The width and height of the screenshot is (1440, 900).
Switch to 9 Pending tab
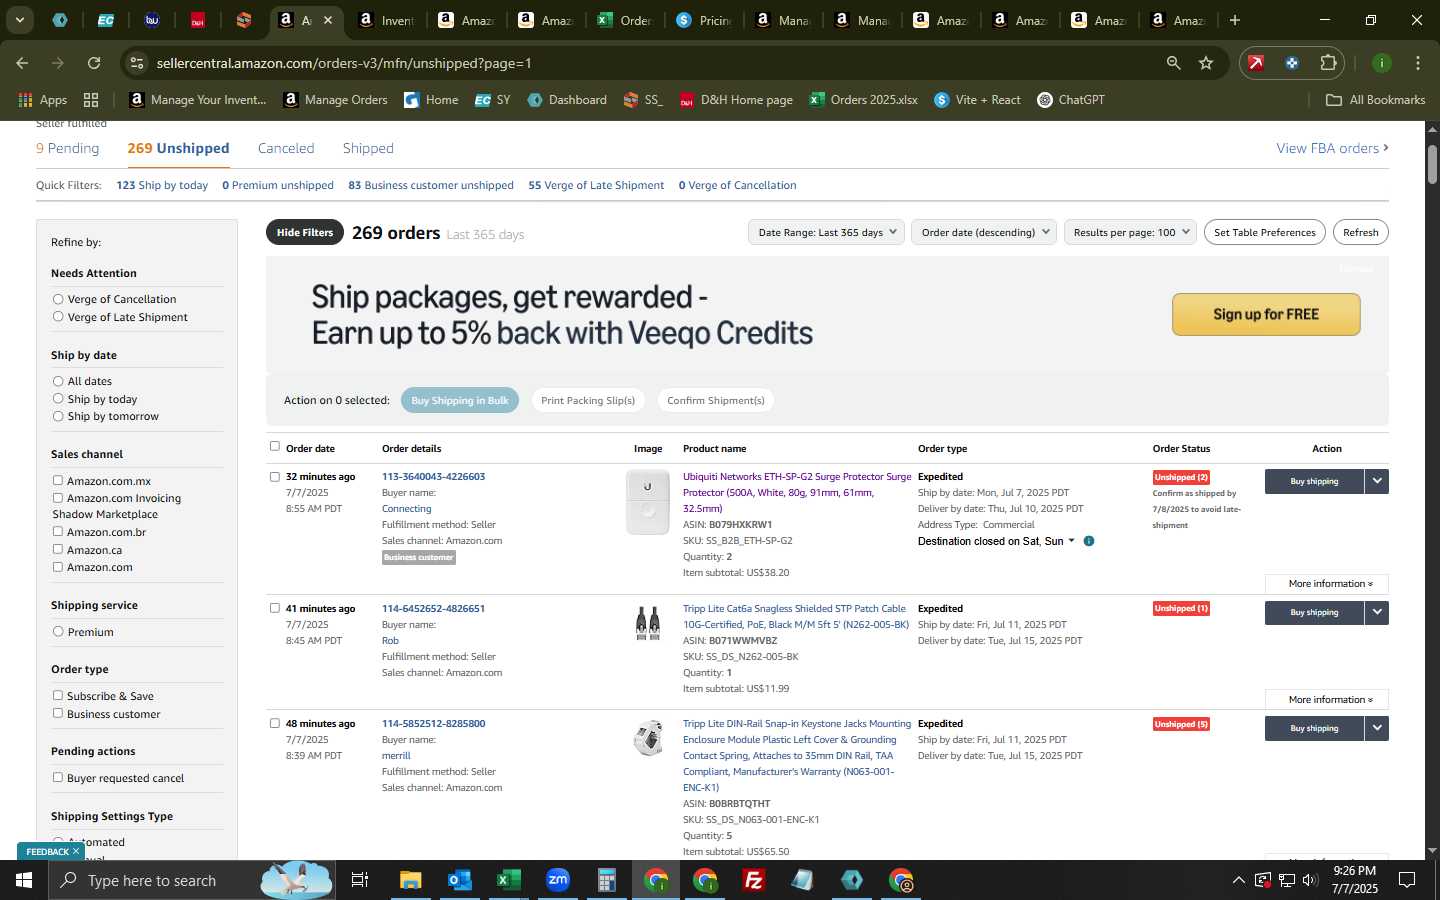pos(68,148)
